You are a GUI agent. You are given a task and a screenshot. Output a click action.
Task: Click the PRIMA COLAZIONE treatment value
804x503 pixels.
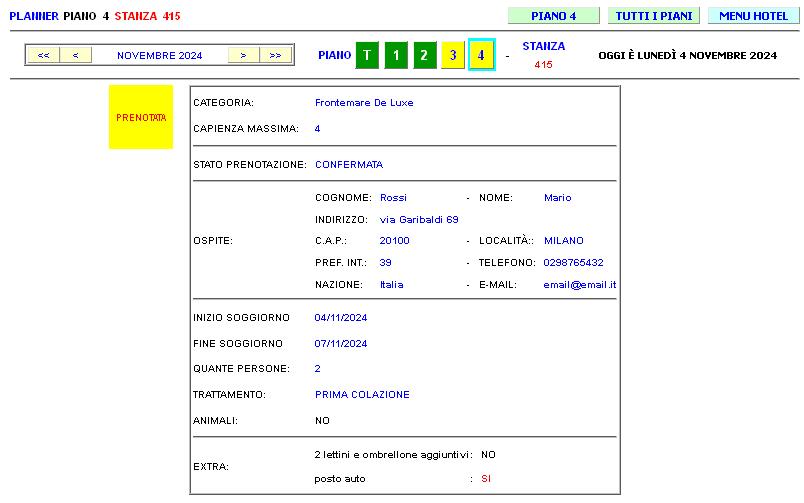coord(362,394)
